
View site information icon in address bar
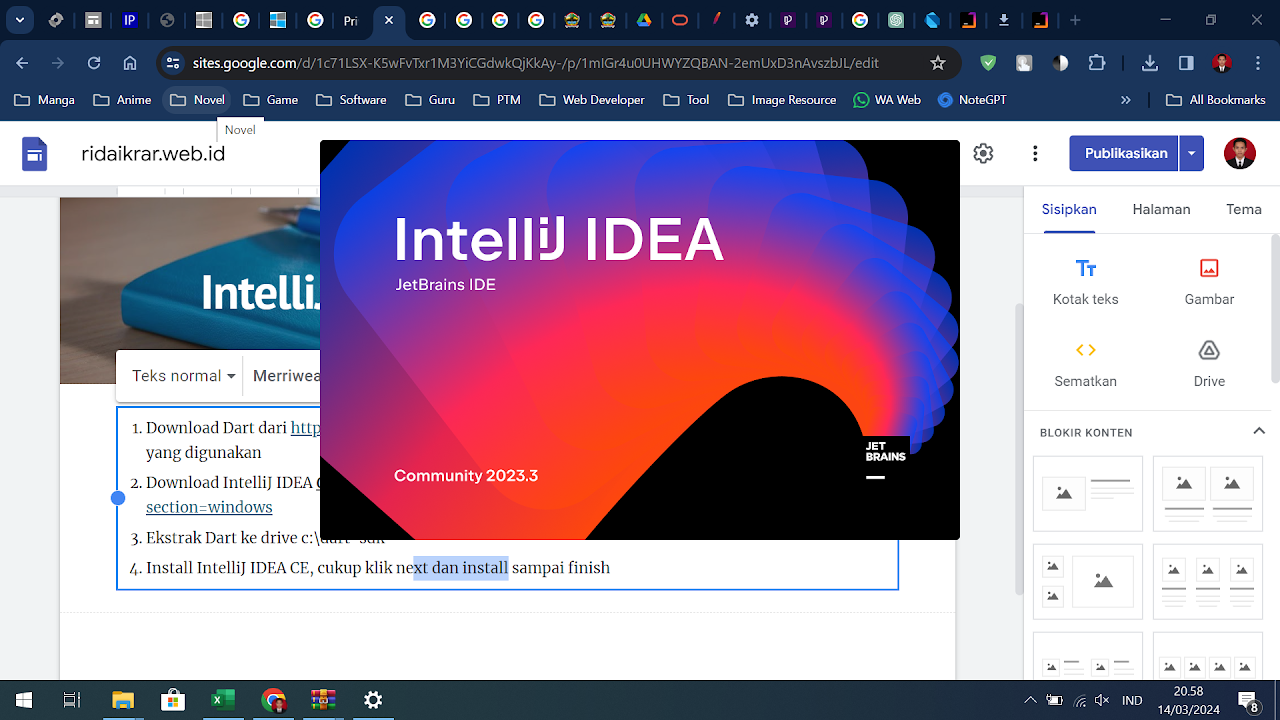tap(173, 63)
